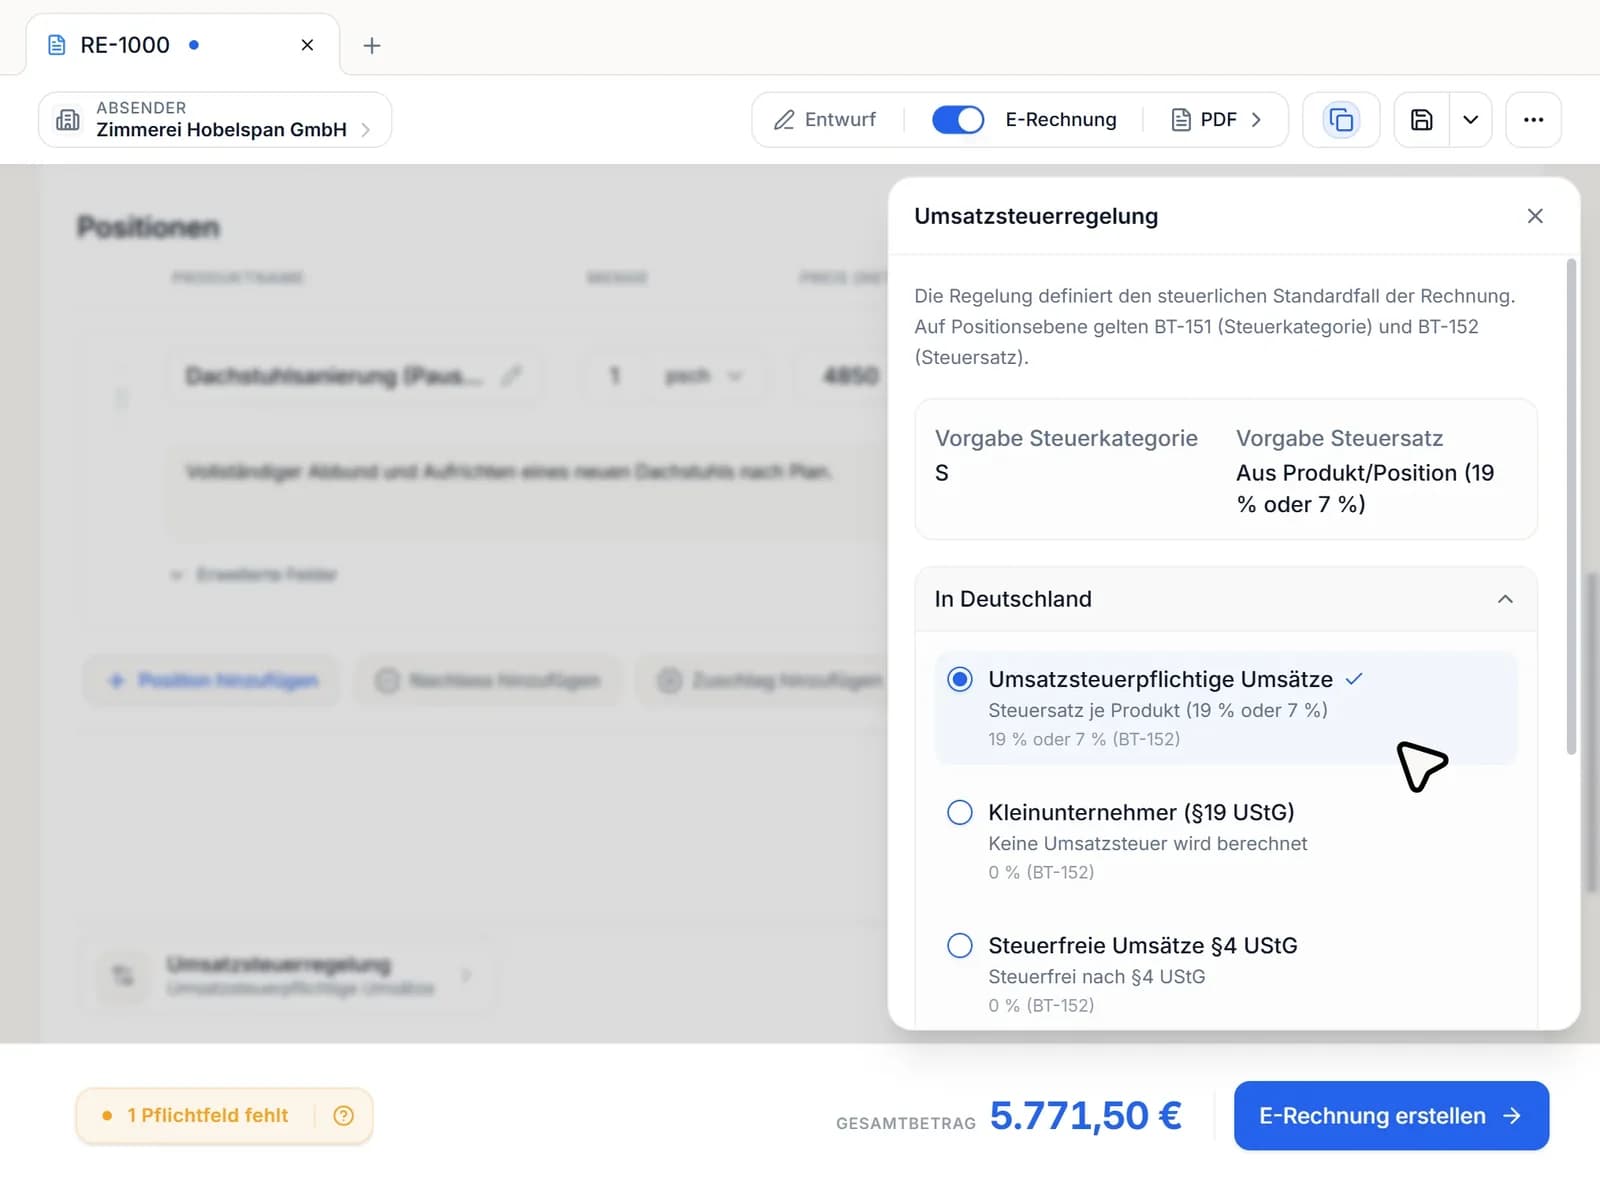The width and height of the screenshot is (1600, 1185).
Task: Click the Gesamtbetrag 5.771,50 € amount
Action: [1086, 1115]
